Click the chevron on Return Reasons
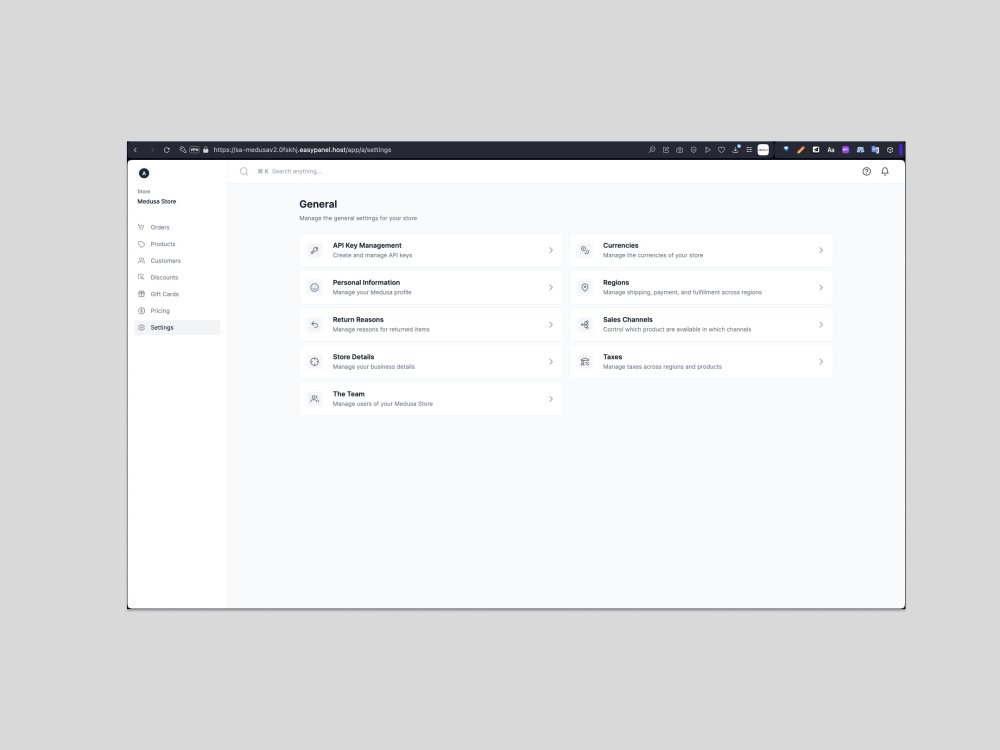The width and height of the screenshot is (1000, 750). (551, 325)
